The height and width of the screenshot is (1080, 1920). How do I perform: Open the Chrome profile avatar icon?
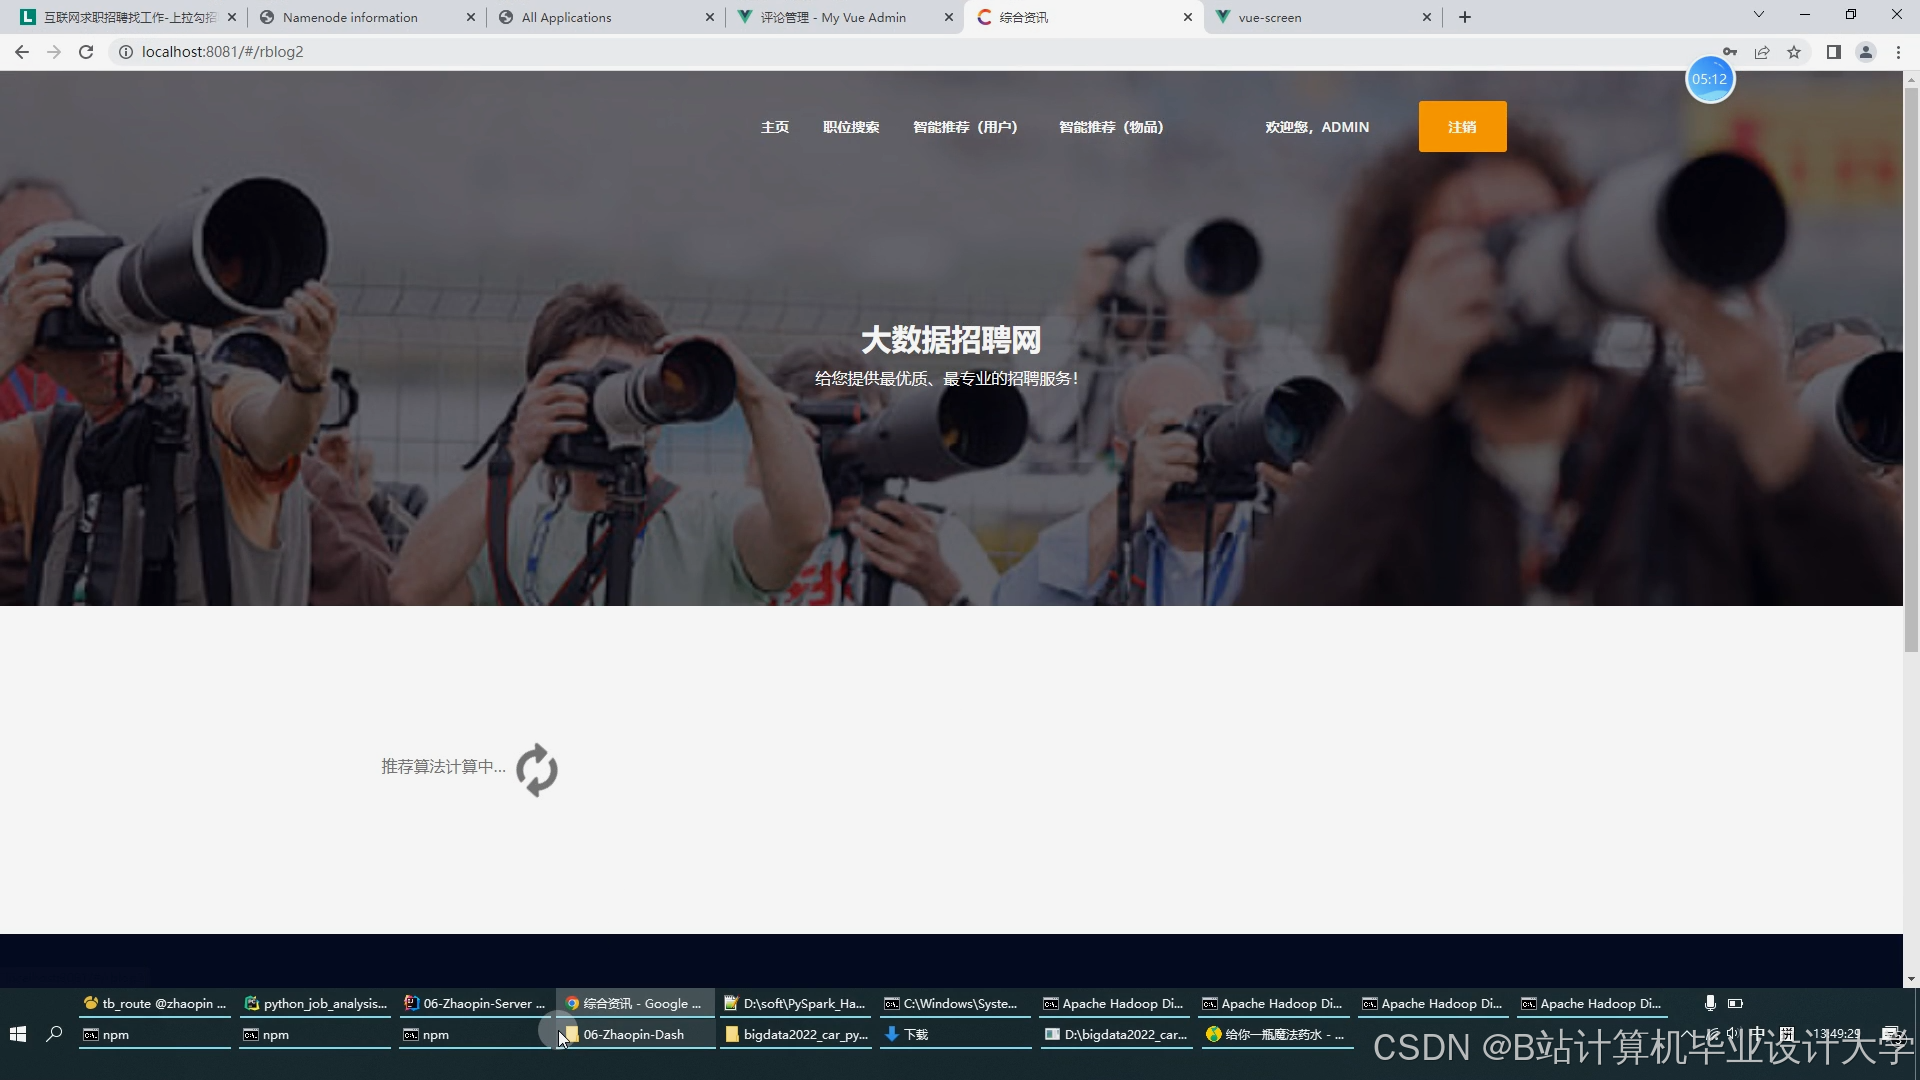(x=1865, y=52)
